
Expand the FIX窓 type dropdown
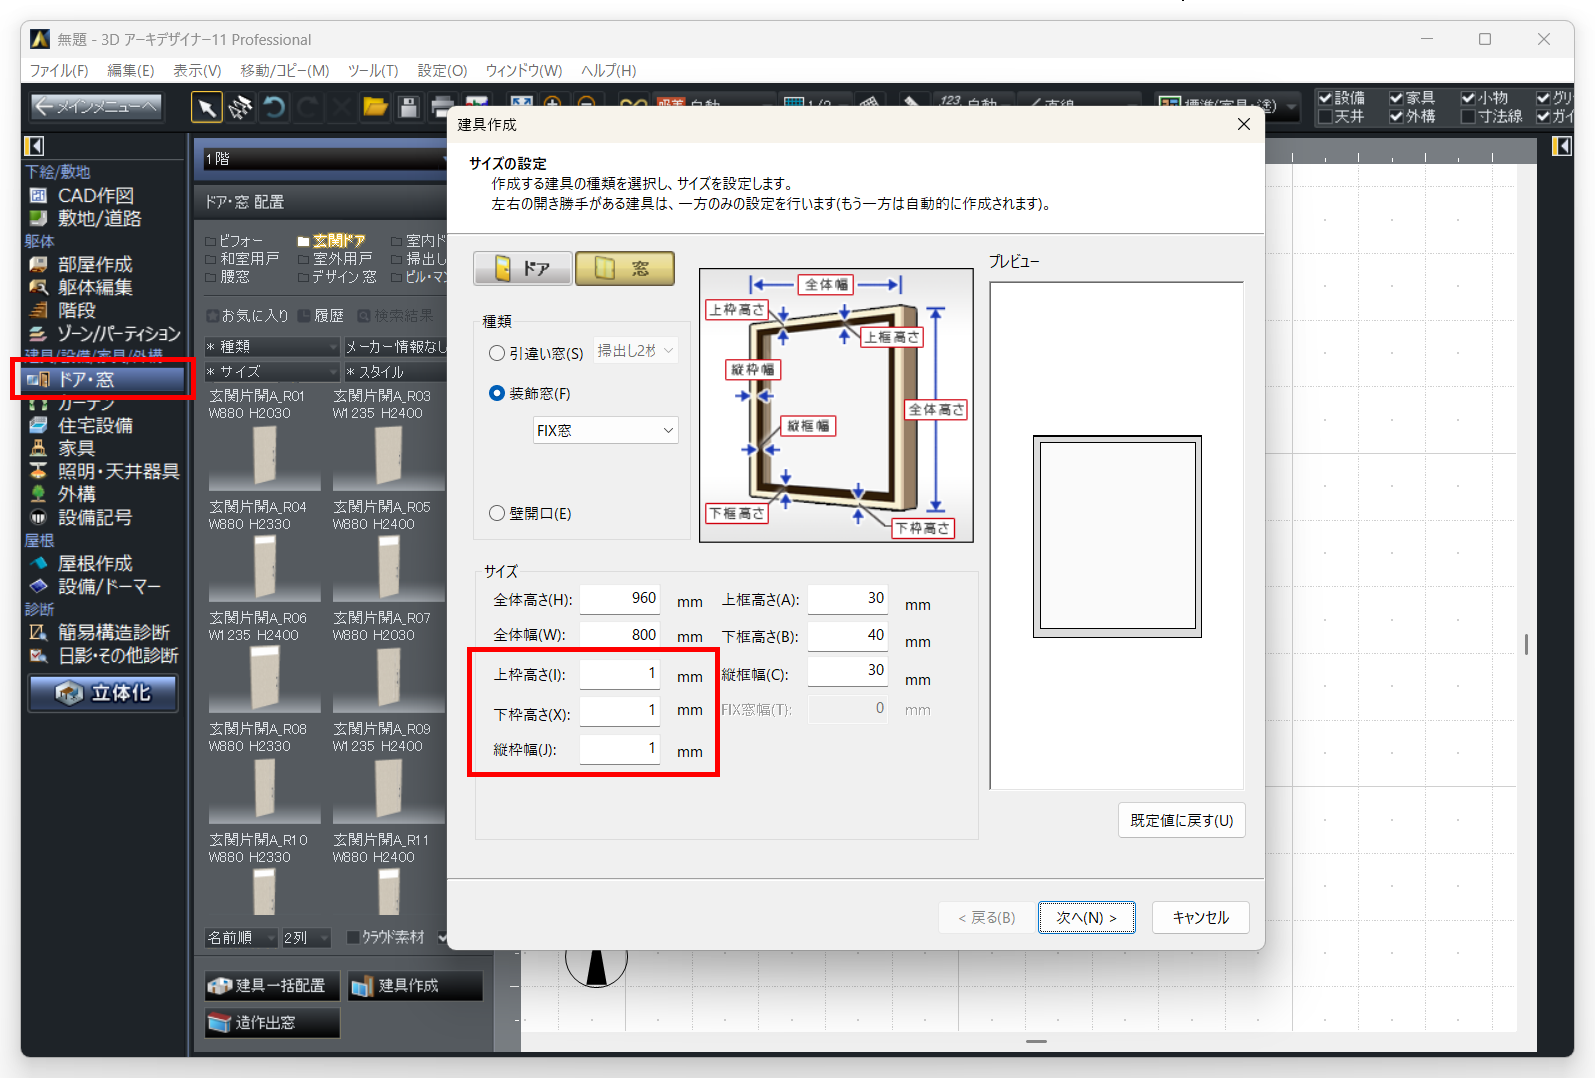coord(605,430)
